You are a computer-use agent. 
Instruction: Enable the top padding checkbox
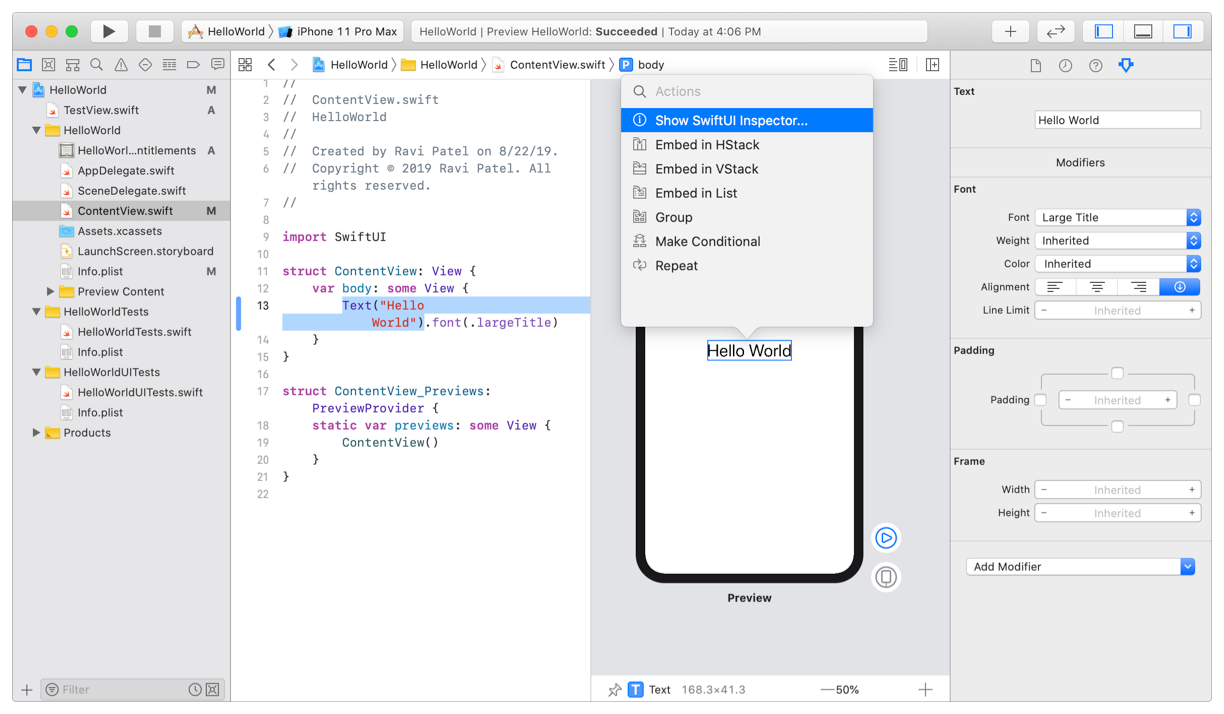click(x=1117, y=373)
